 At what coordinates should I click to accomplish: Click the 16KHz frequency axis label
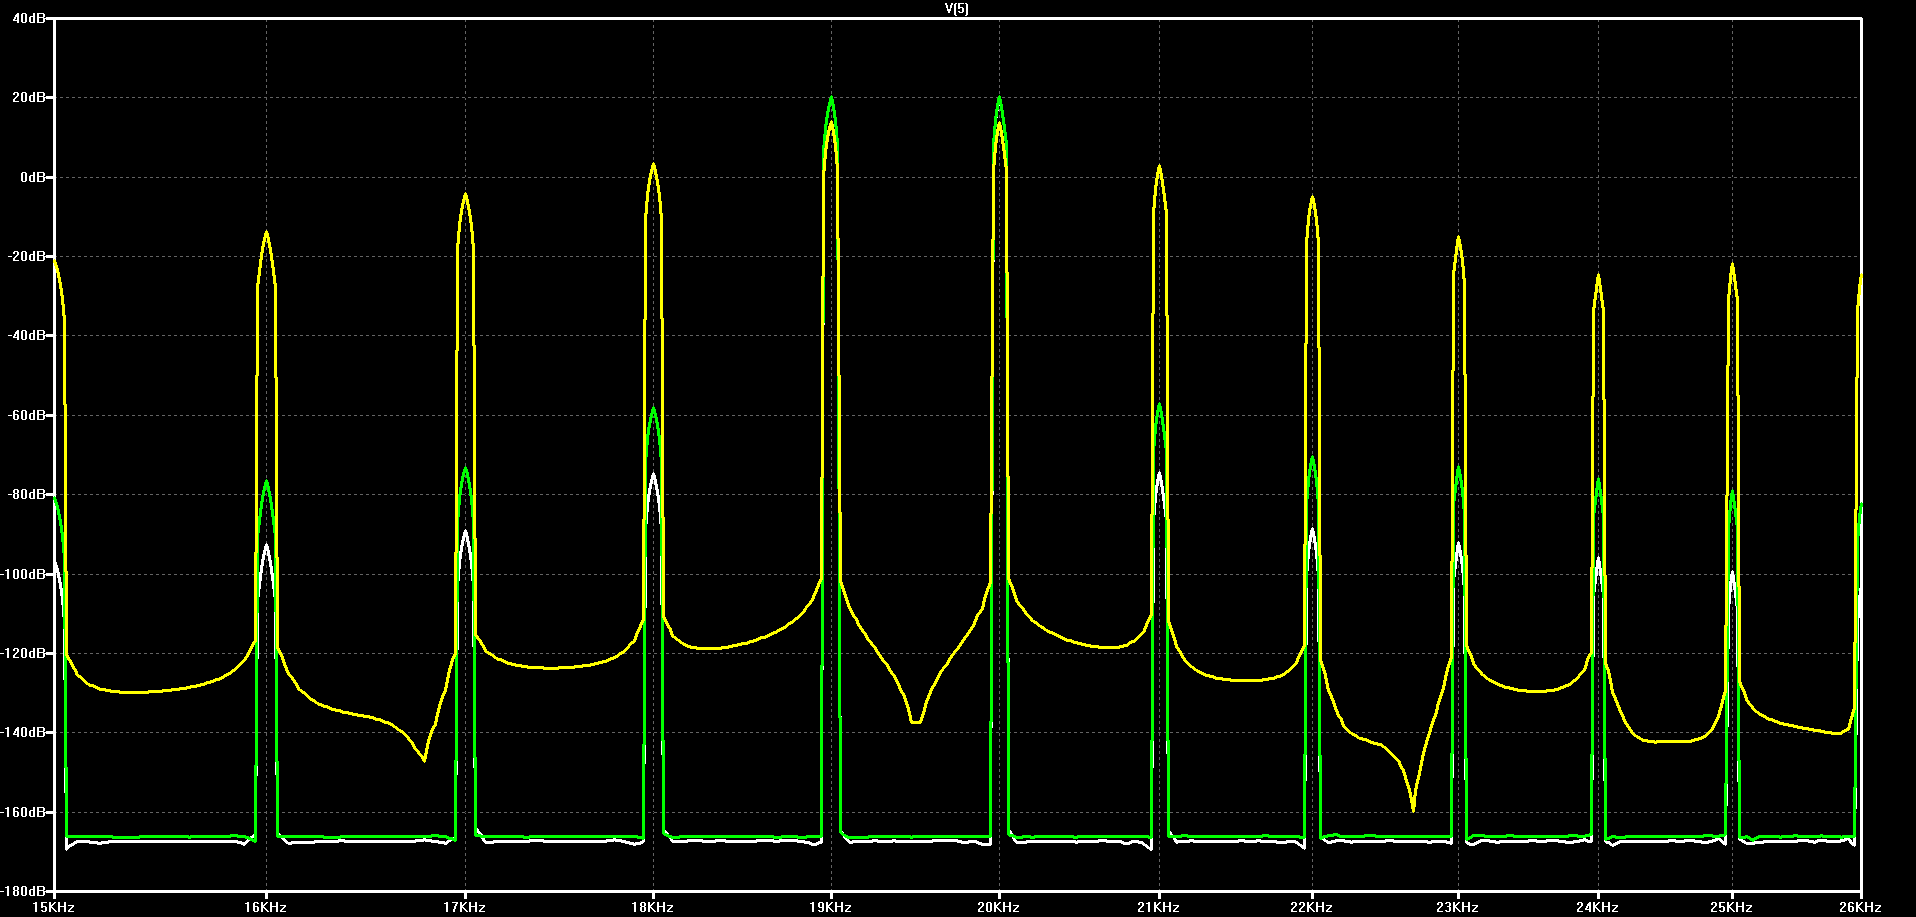pyautogui.click(x=265, y=907)
